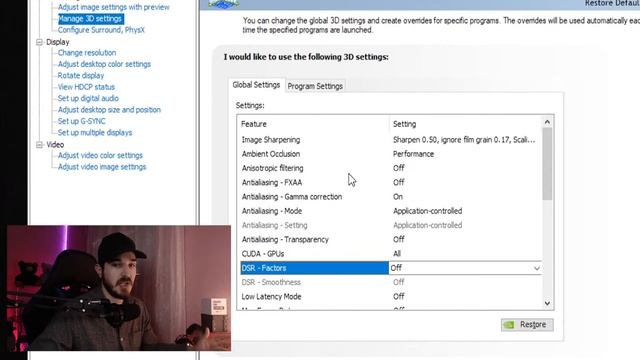Viewport: 640px width, 360px height.
Task: Select Manage 3D settings in tree
Action: click(90, 18)
